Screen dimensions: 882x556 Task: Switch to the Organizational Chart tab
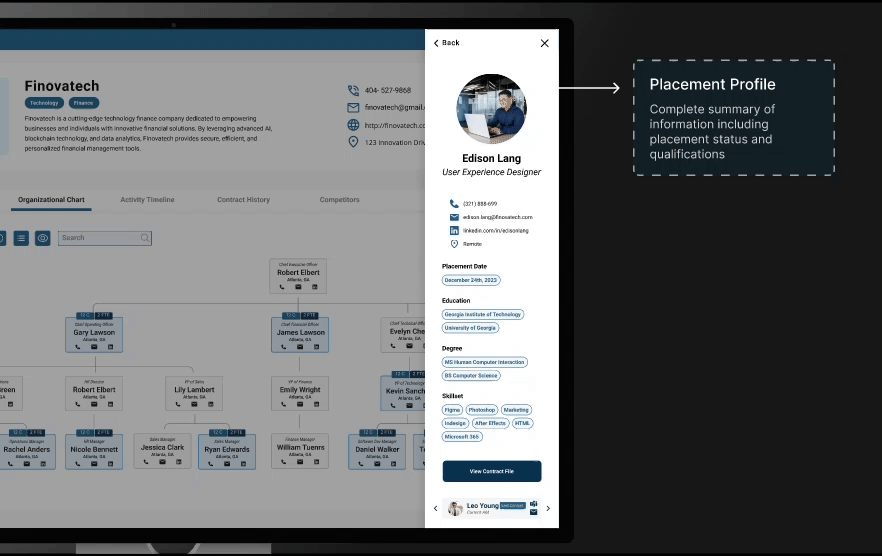51,200
